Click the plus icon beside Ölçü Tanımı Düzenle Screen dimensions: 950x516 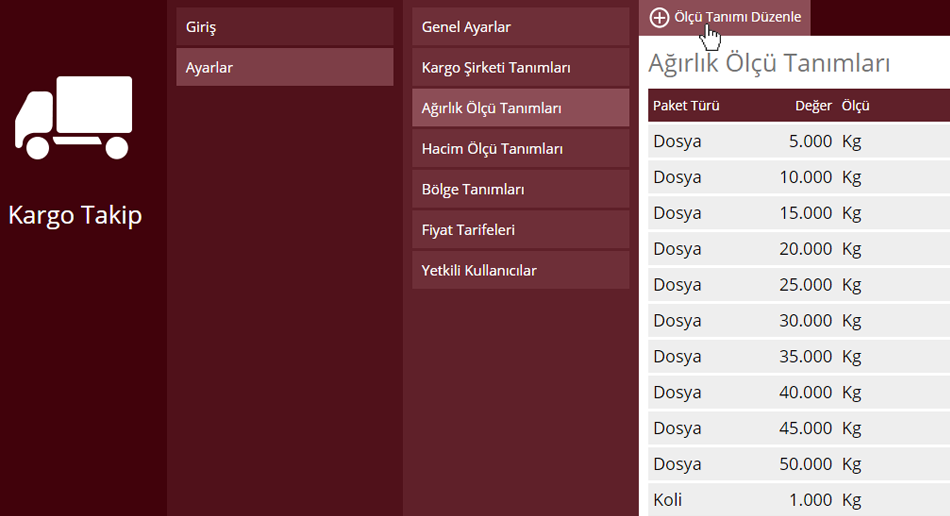coord(659,18)
